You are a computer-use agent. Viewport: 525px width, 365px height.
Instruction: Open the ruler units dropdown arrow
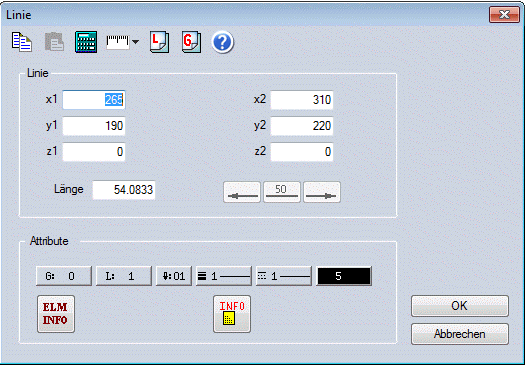[135, 42]
